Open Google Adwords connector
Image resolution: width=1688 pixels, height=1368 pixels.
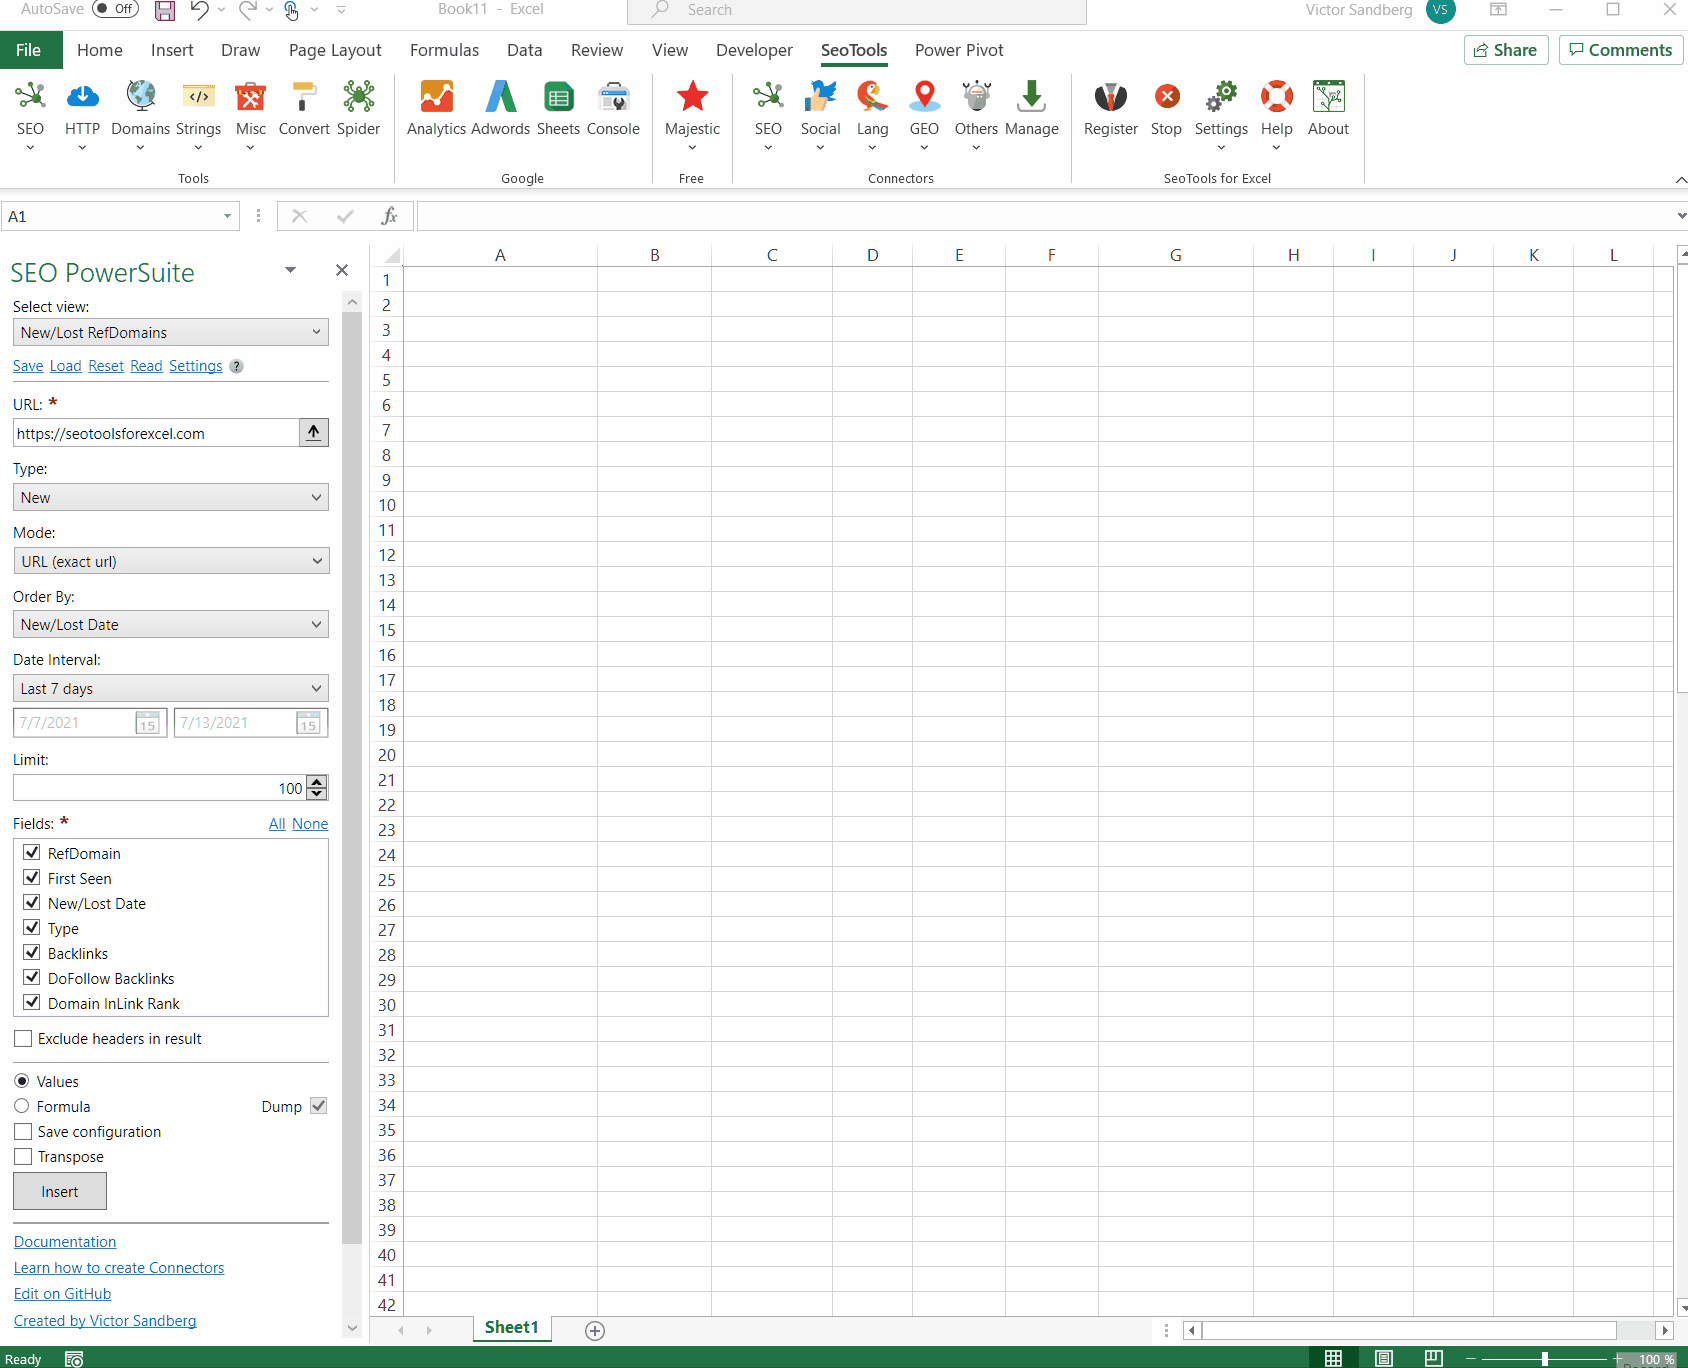coord(500,109)
